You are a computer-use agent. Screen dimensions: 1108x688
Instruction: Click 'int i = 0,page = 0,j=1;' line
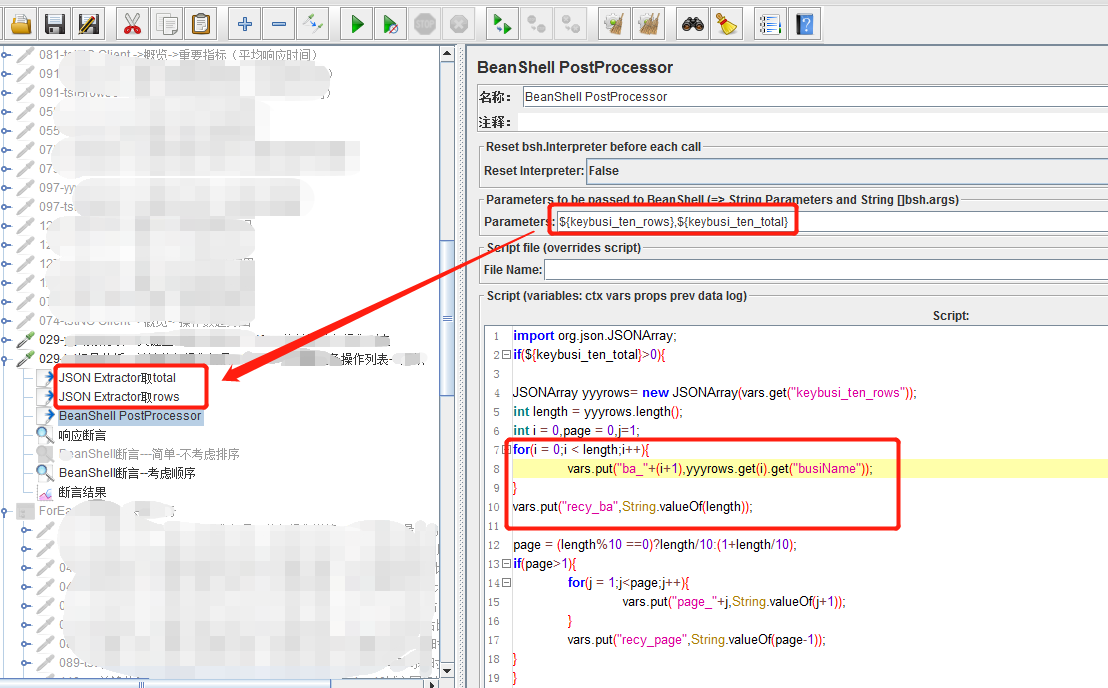point(576,431)
